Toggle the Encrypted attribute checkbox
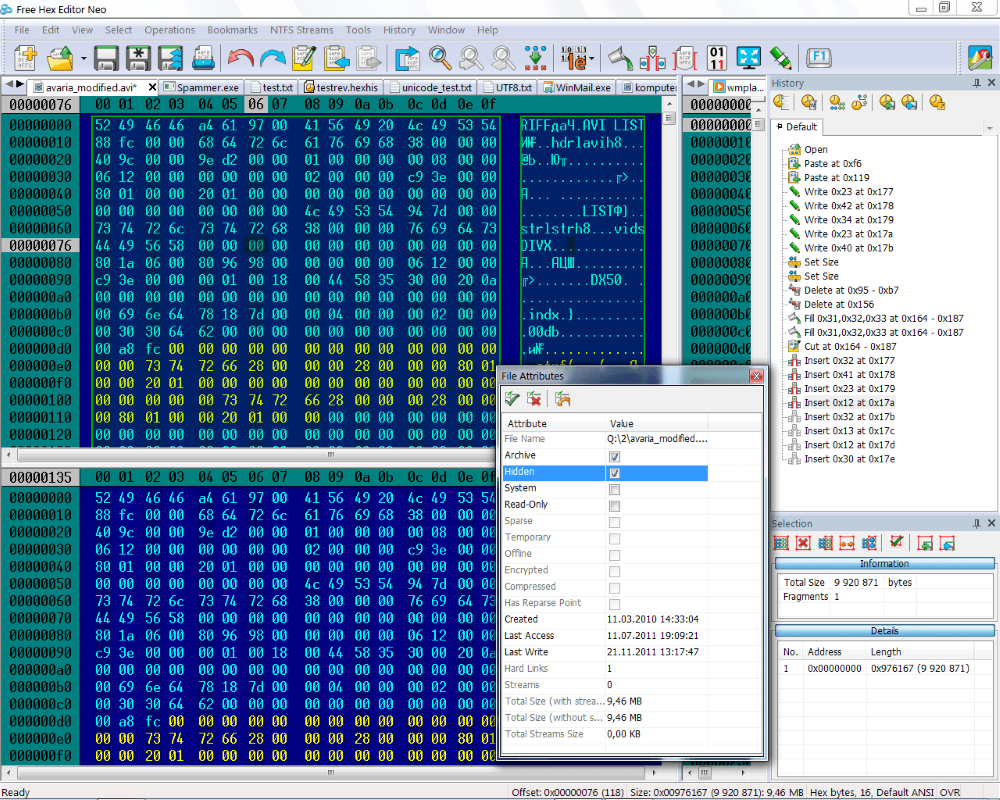This screenshot has width=1000, height=800. pyautogui.click(x=614, y=572)
